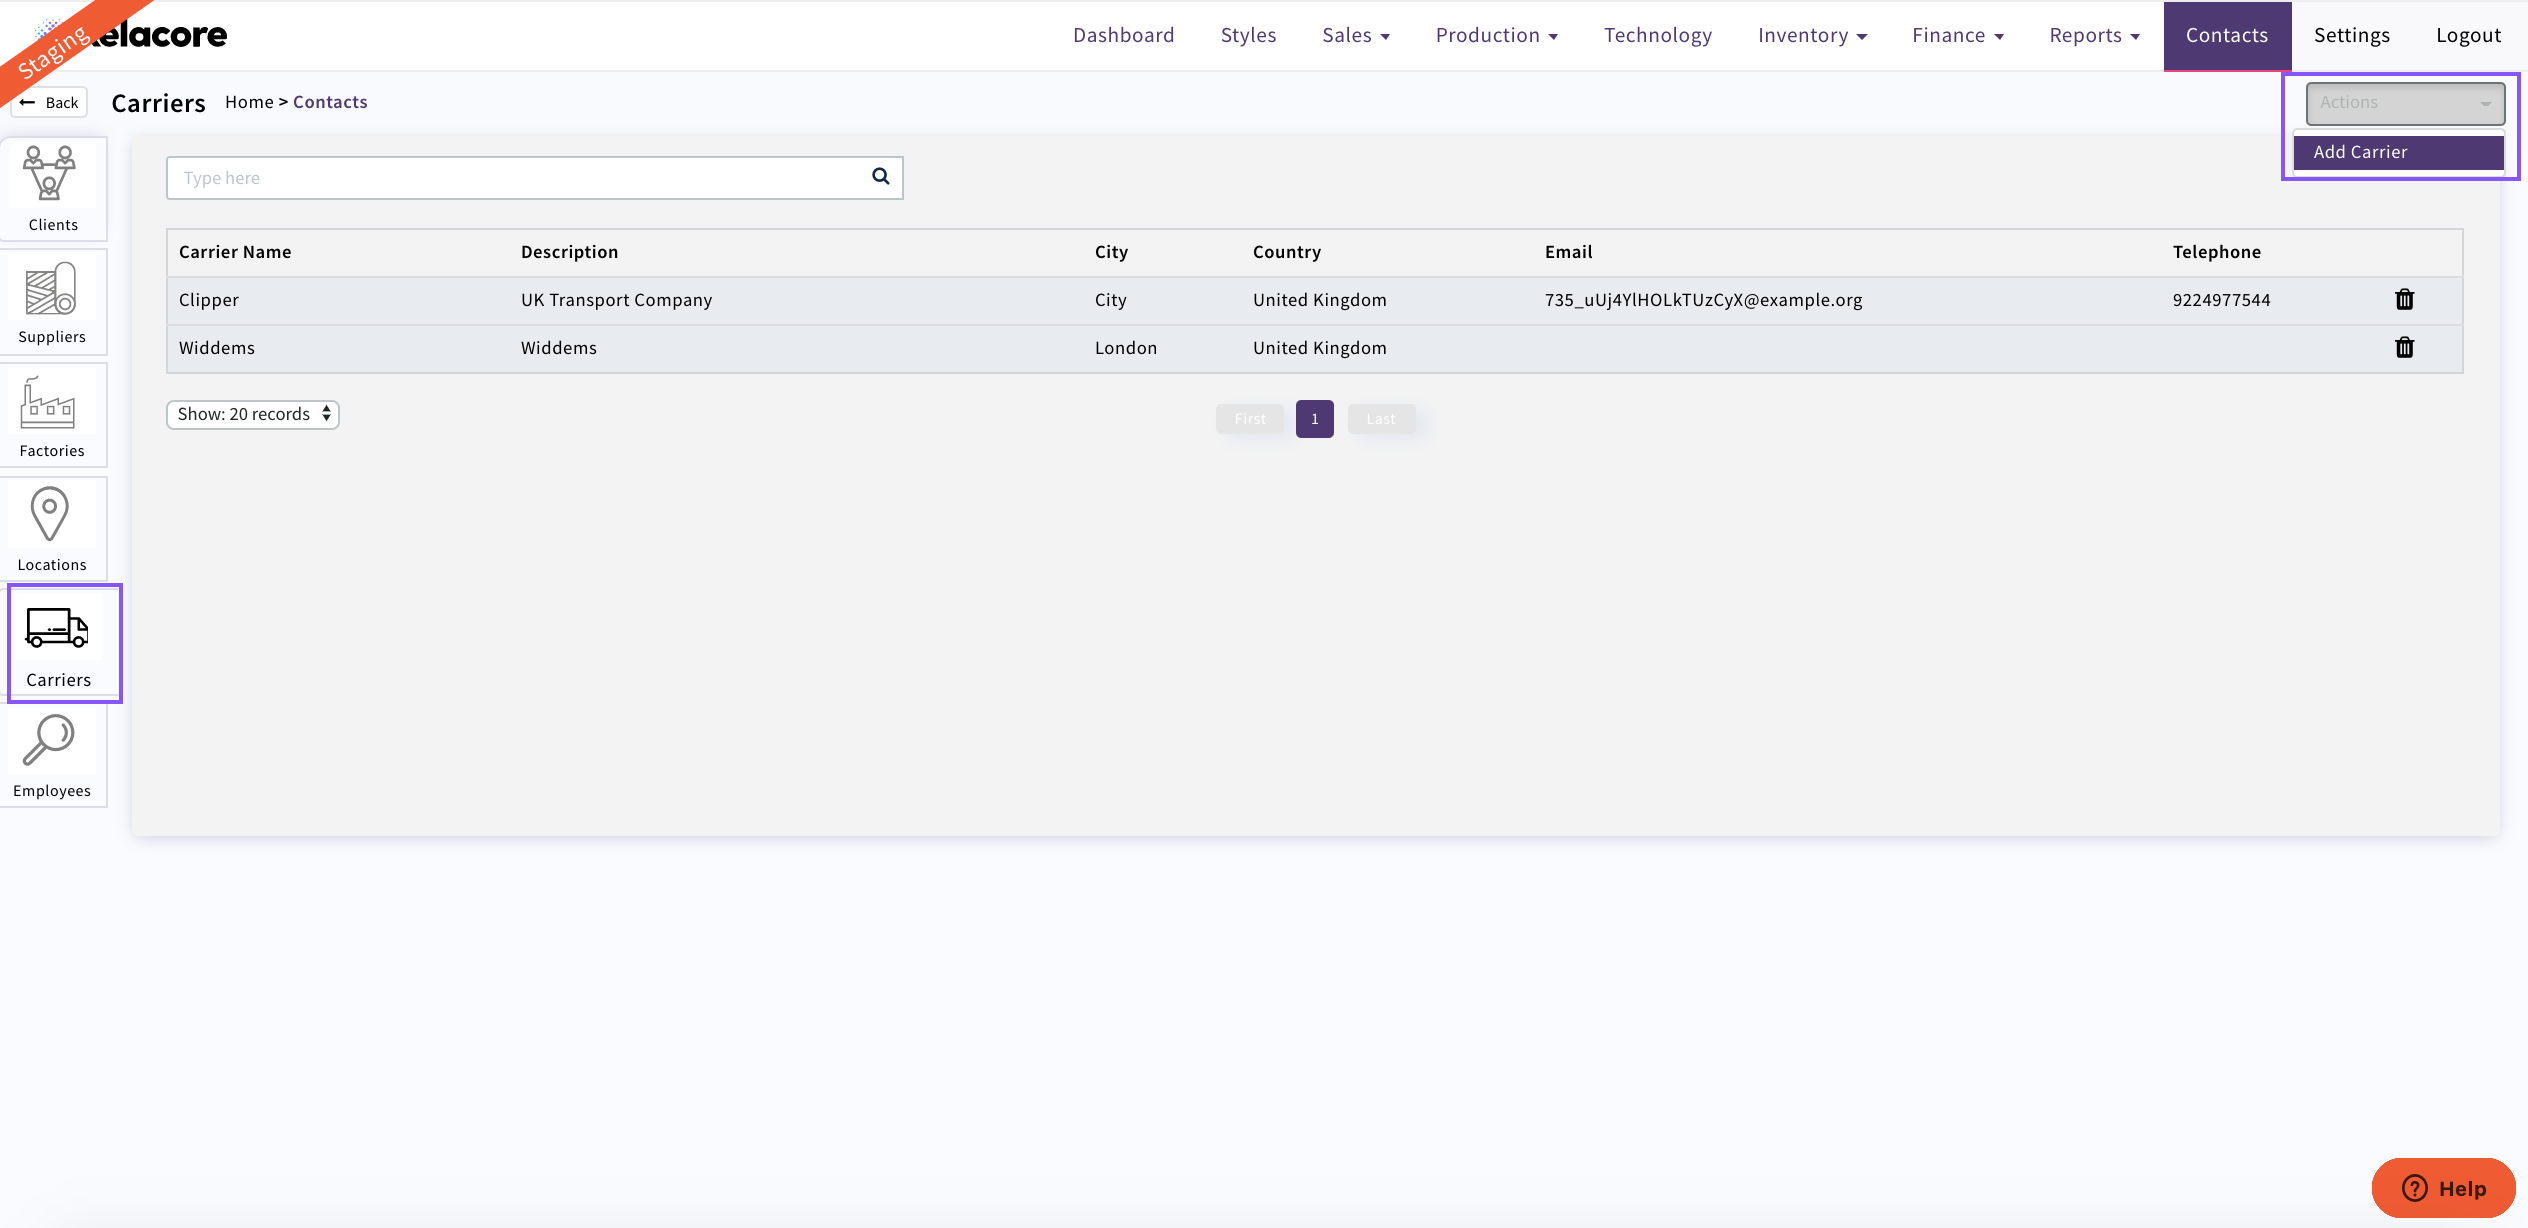Open the Show 20 records selector

(x=252, y=414)
